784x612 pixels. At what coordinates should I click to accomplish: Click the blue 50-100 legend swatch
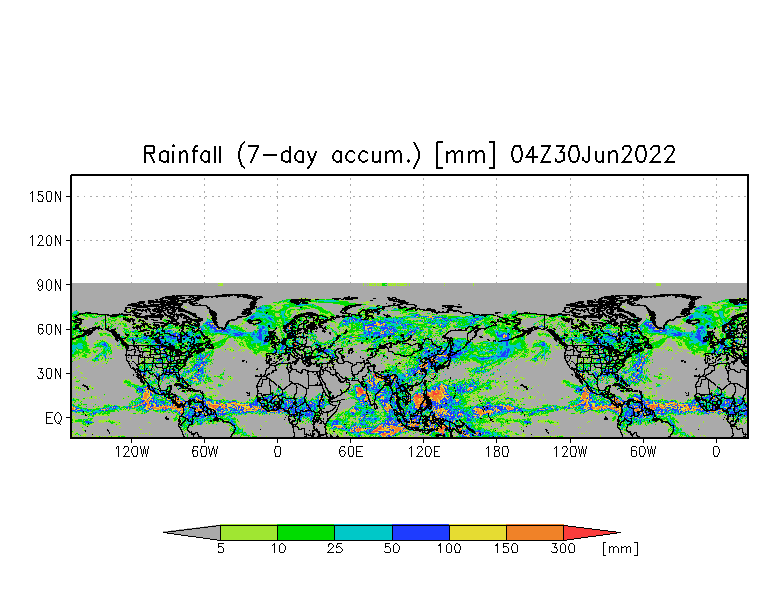[x=421, y=532]
